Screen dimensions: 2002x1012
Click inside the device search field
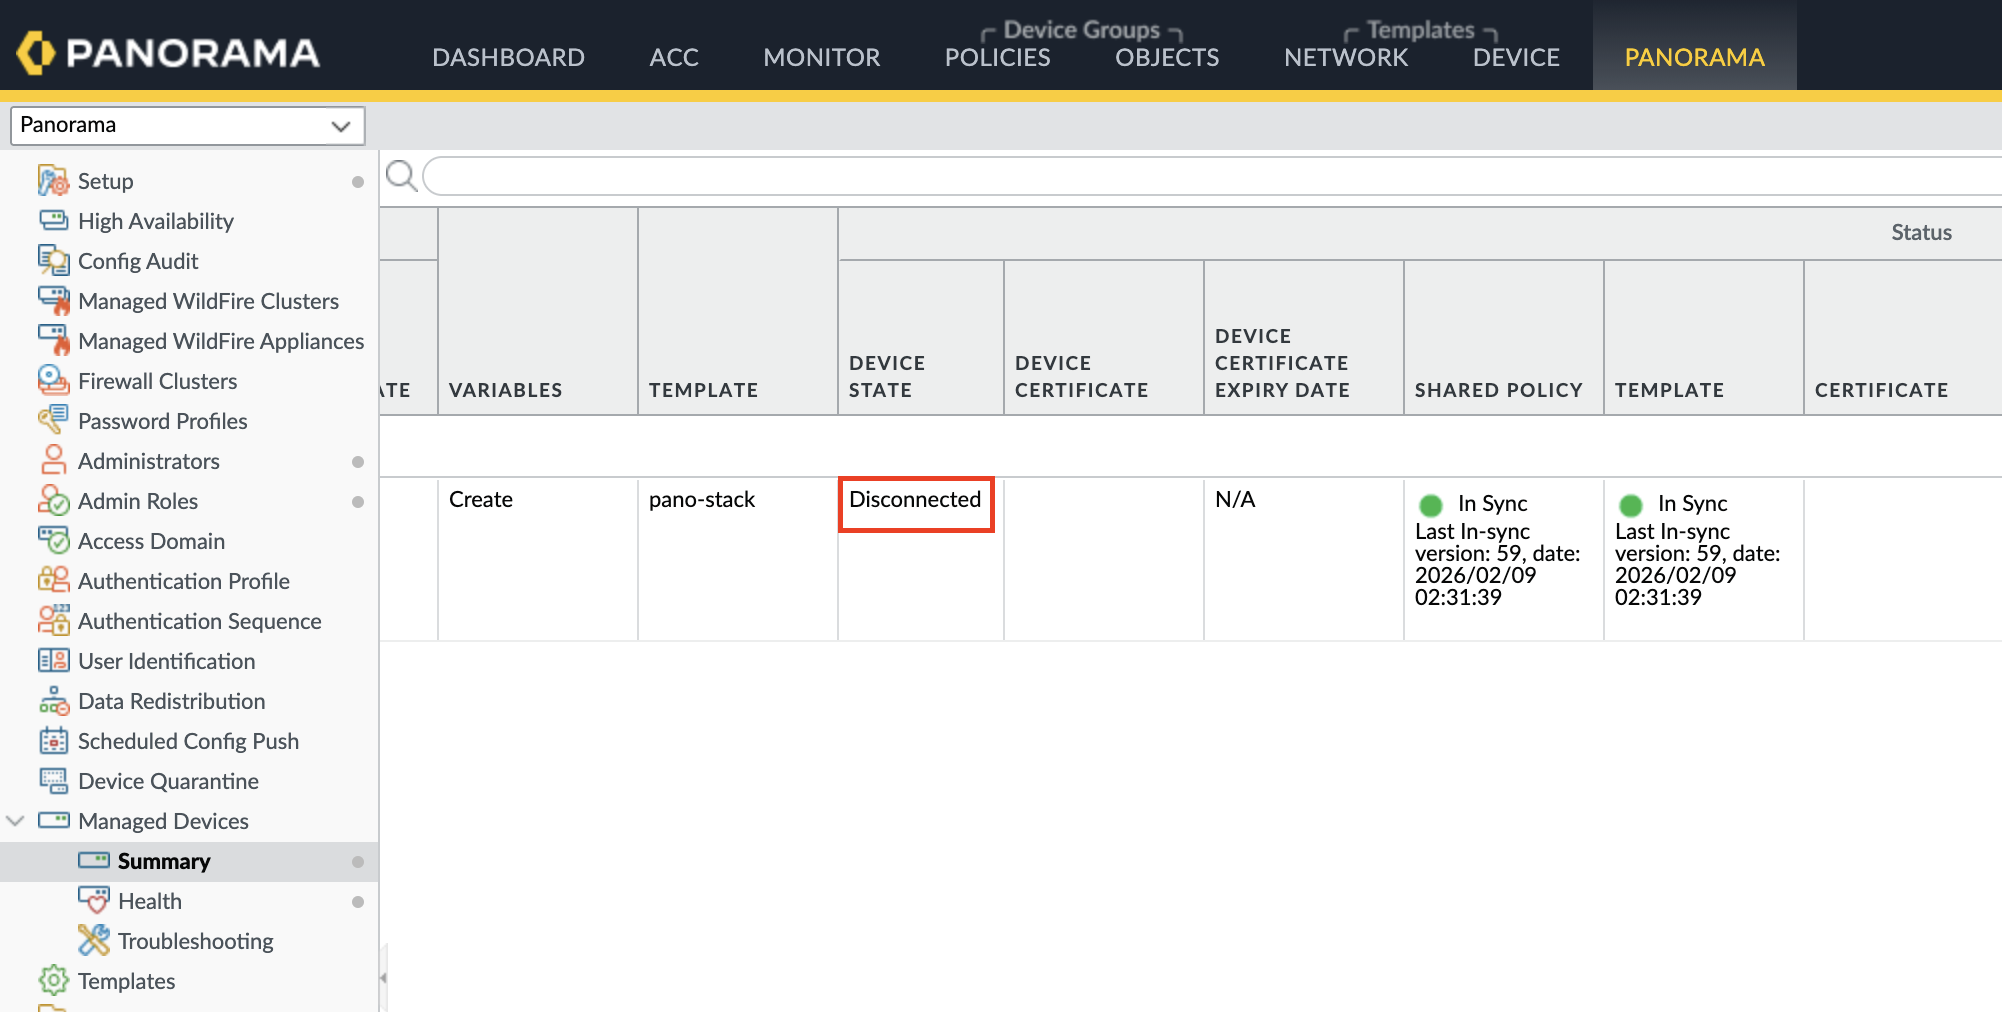coord(1000,176)
